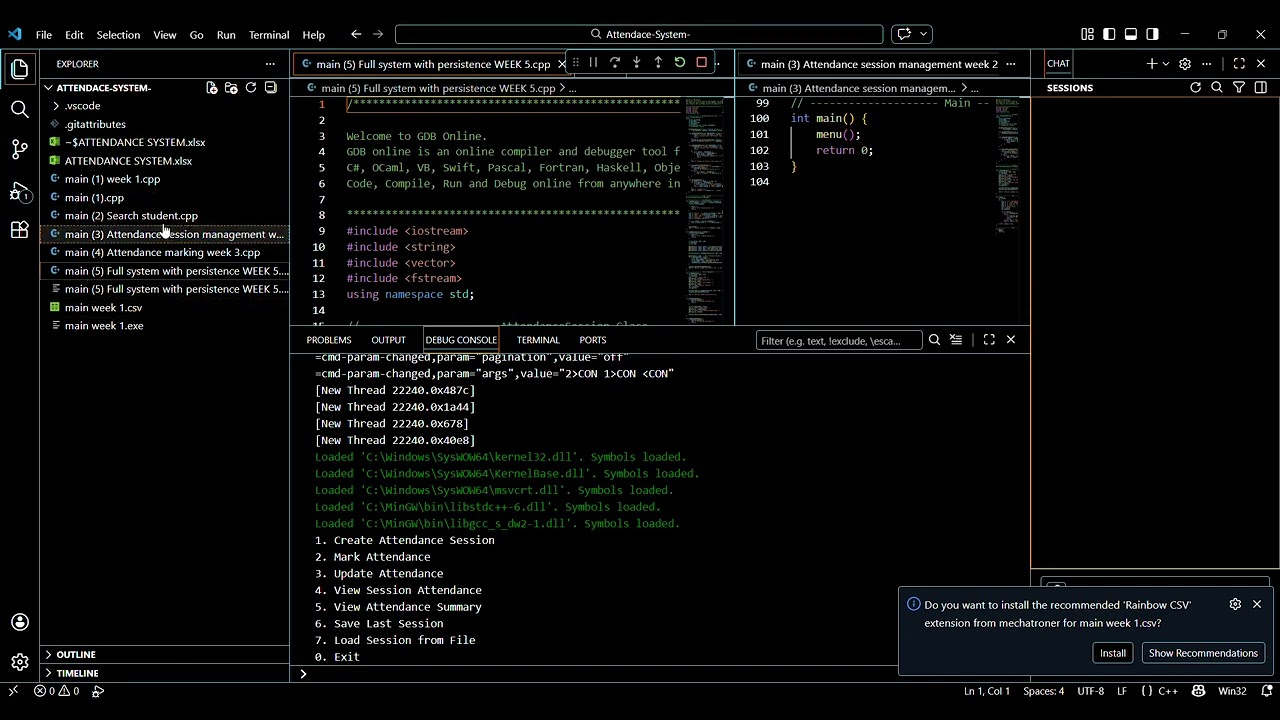Refresh the Explorer file tree
Screen dimensions: 1280x720
251,88
